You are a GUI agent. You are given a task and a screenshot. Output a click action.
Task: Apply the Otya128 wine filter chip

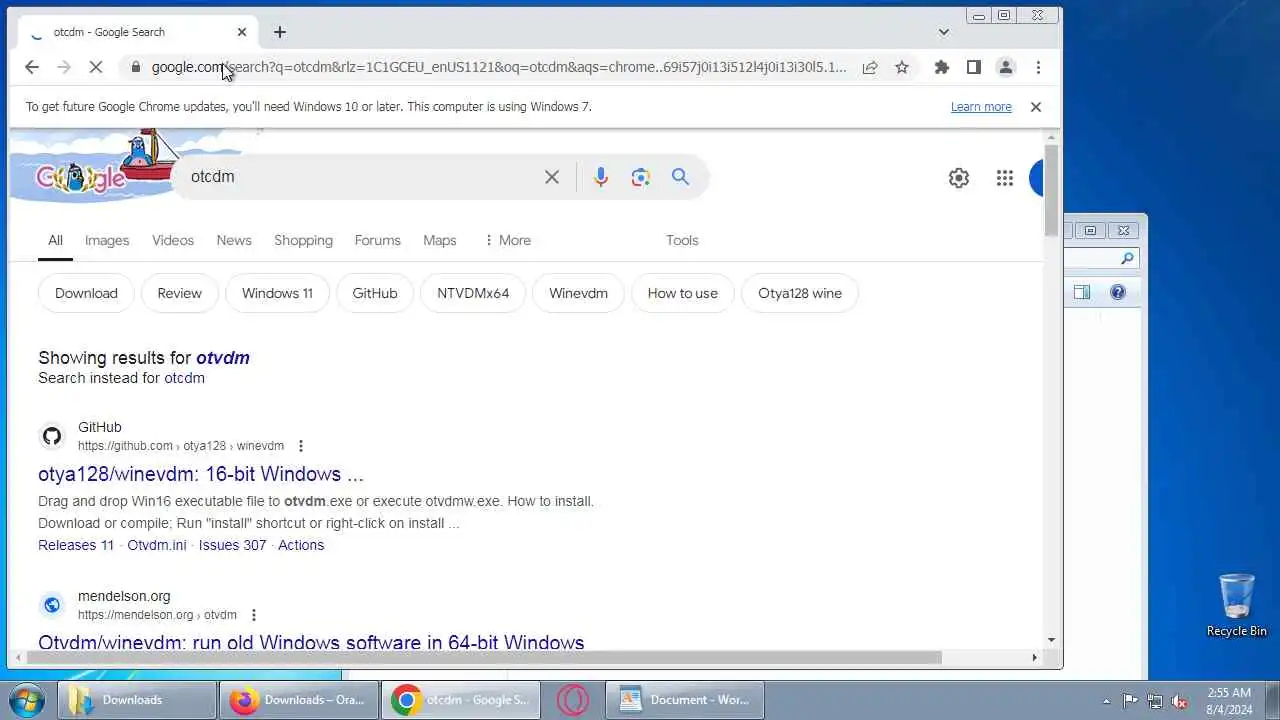[x=800, y=293]
